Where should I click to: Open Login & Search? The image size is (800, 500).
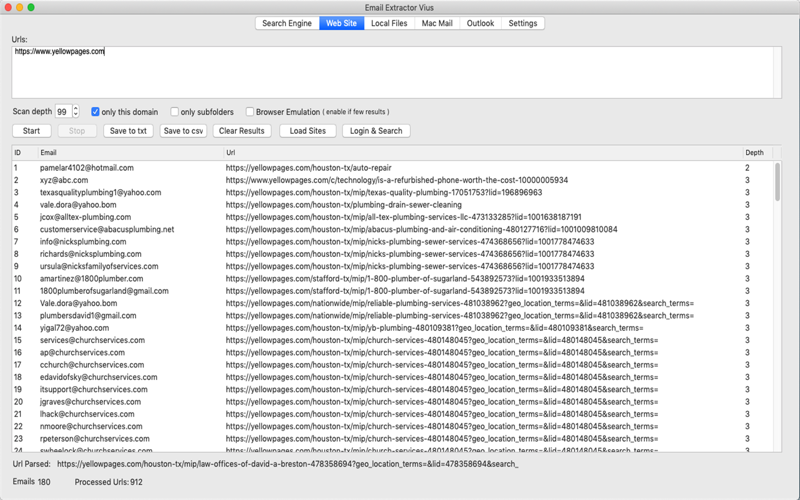tap(376, 131)
